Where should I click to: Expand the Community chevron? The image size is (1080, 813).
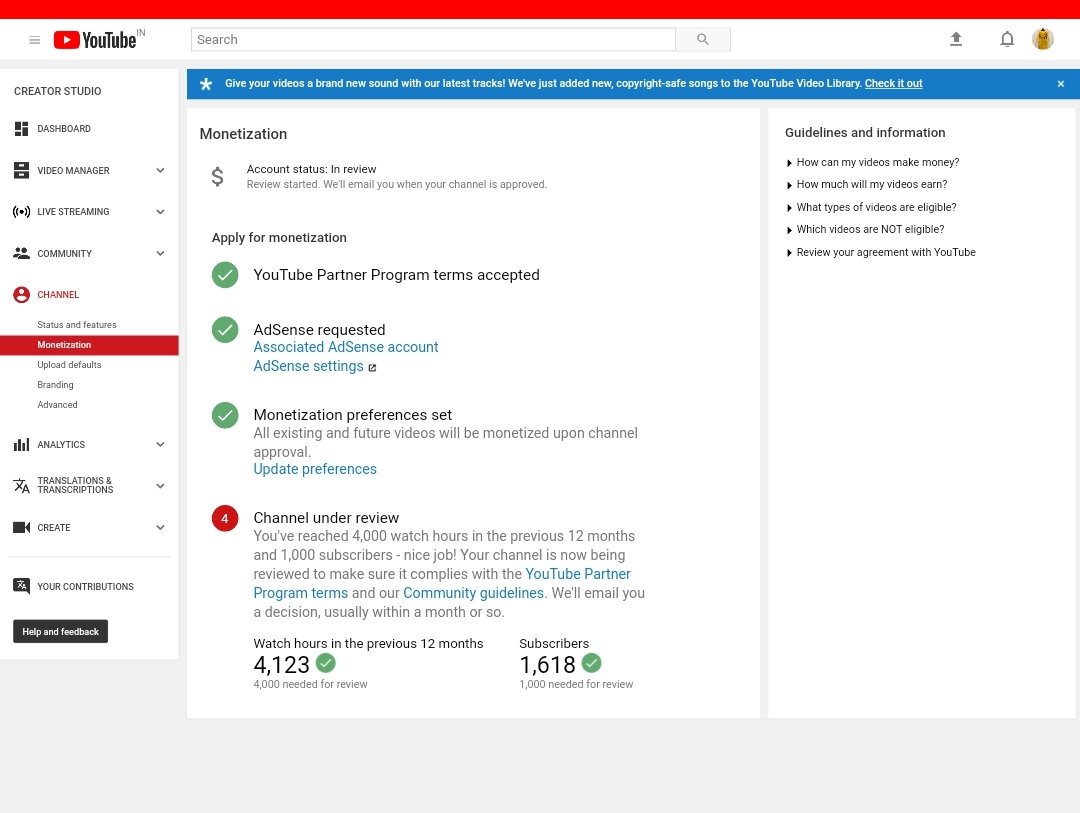tap(160, 253)
